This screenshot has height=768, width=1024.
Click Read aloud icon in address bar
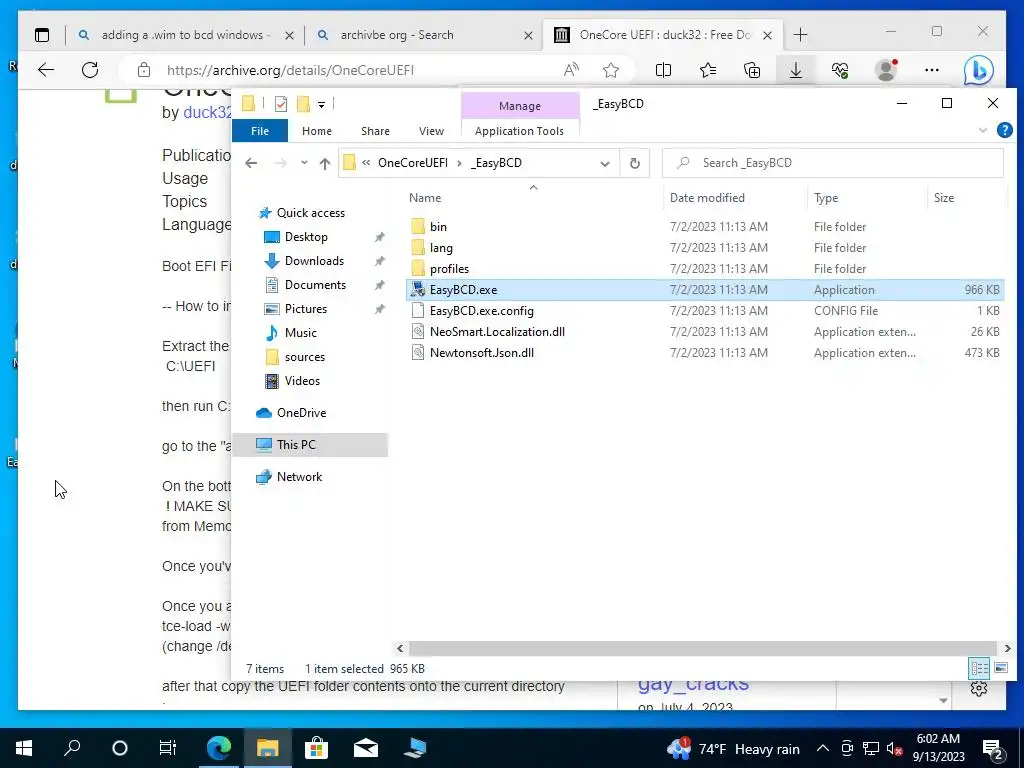pyautogui.click(x=571, y=70)
